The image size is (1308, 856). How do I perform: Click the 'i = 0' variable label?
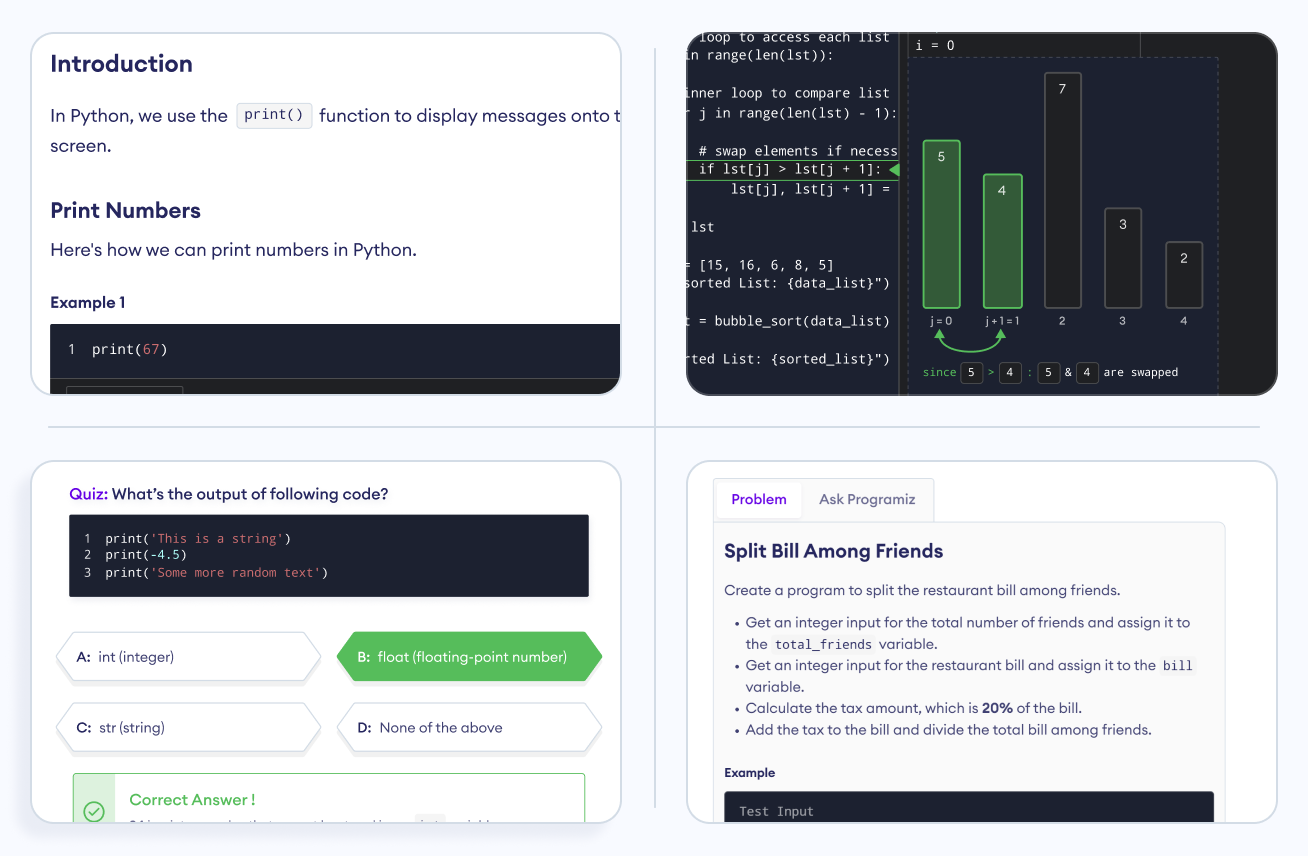point(935,45)
